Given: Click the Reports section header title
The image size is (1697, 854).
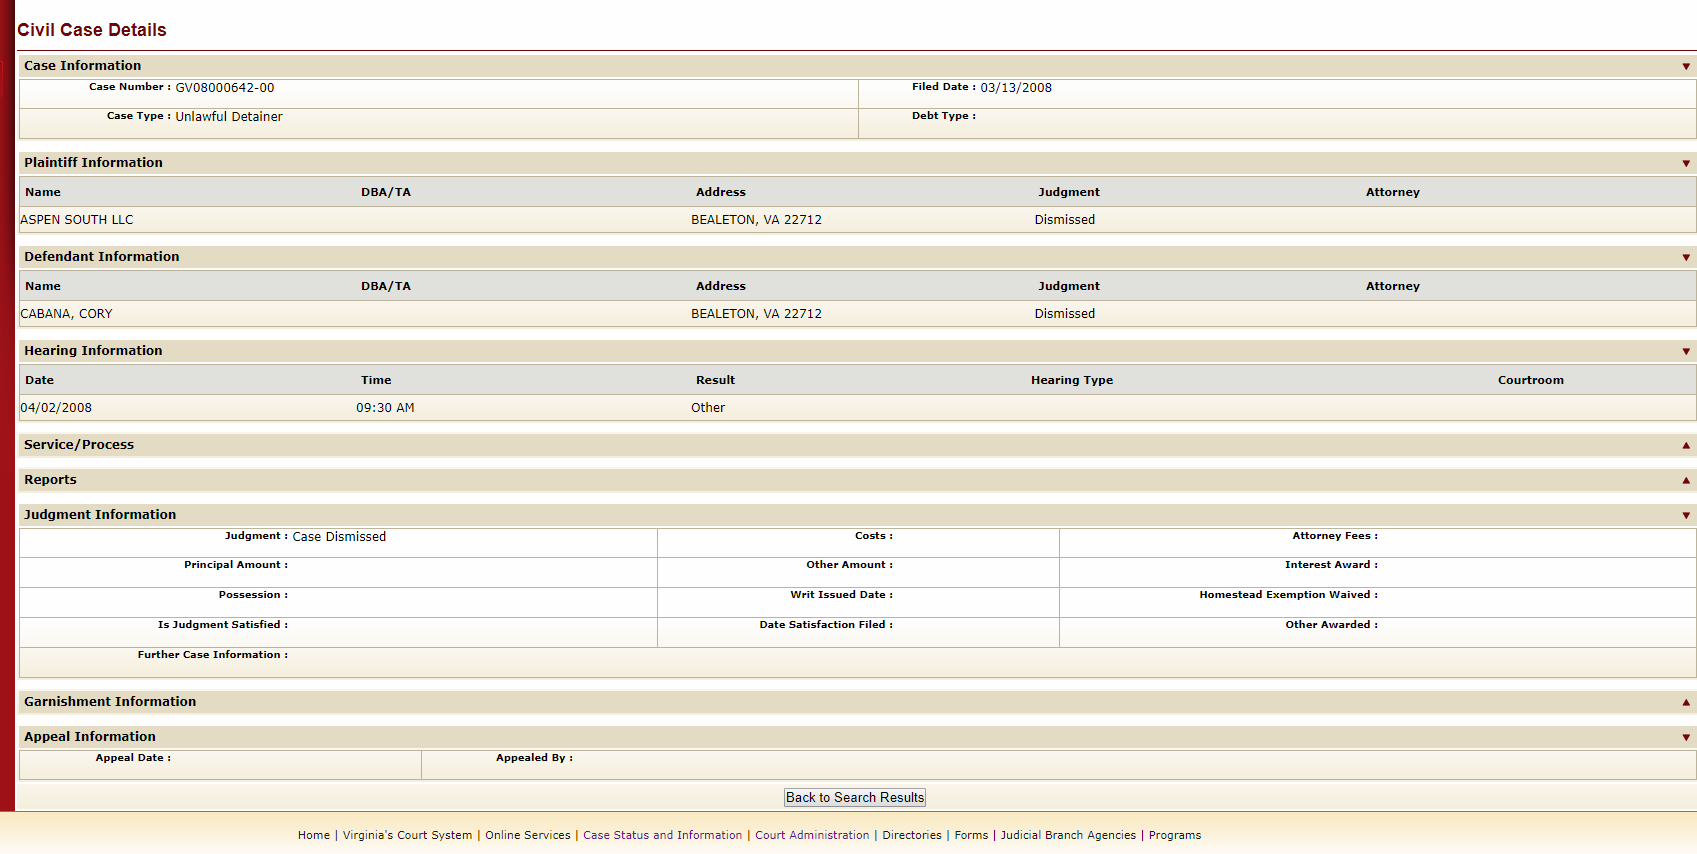Looking at the screenshot, I should pos(50,480).
